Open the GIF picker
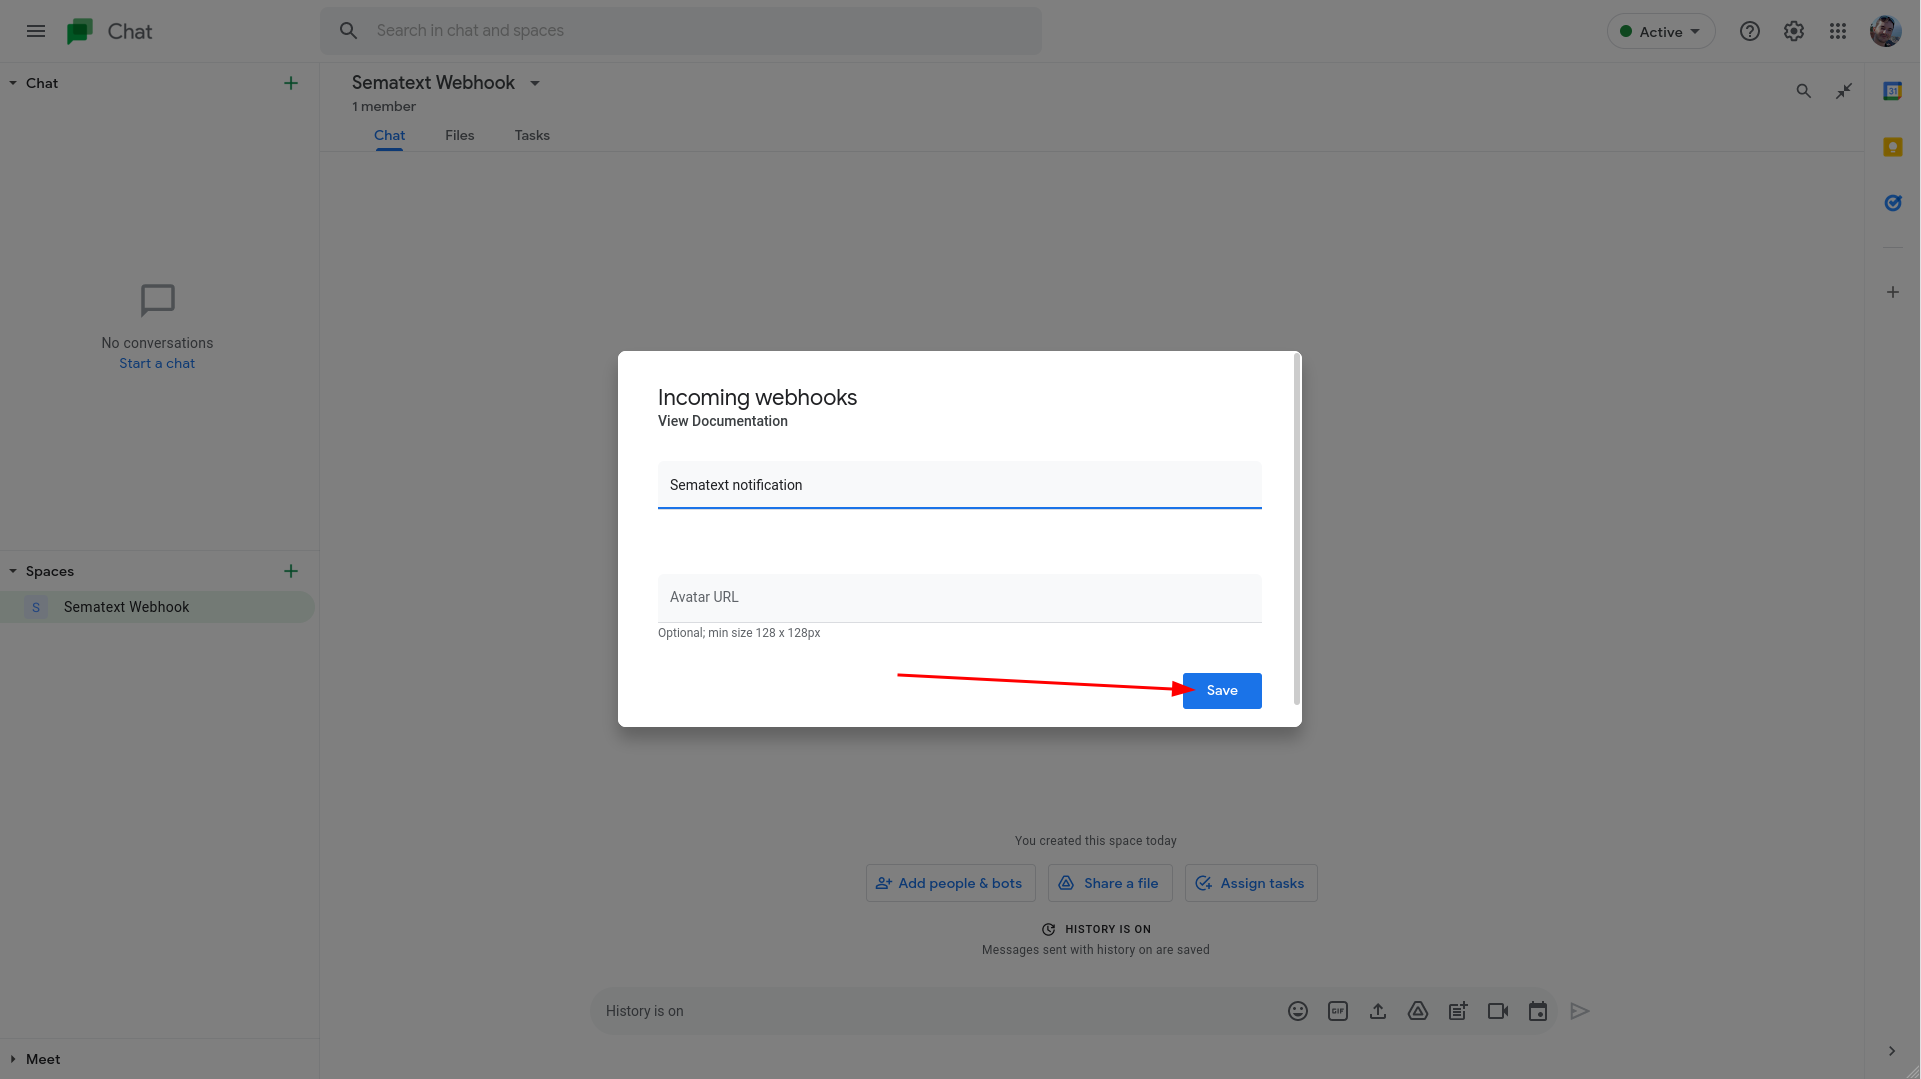 [1337, 1011]
